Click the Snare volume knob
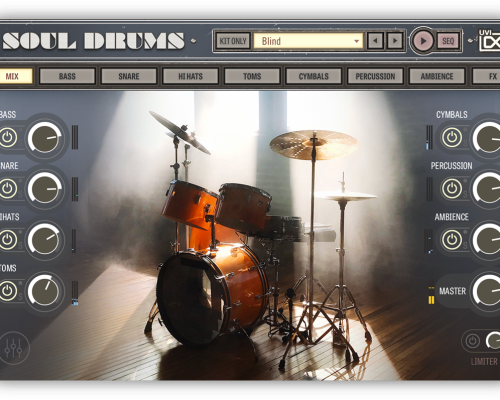 pos(45,189)
